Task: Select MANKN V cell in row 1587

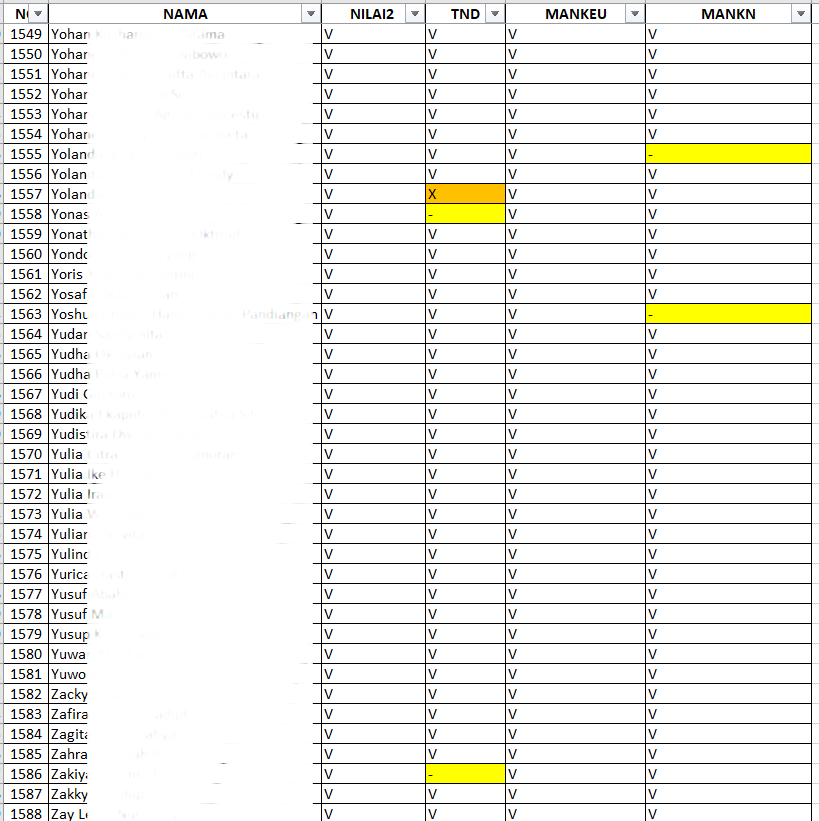Action: (x=728, y=794)
